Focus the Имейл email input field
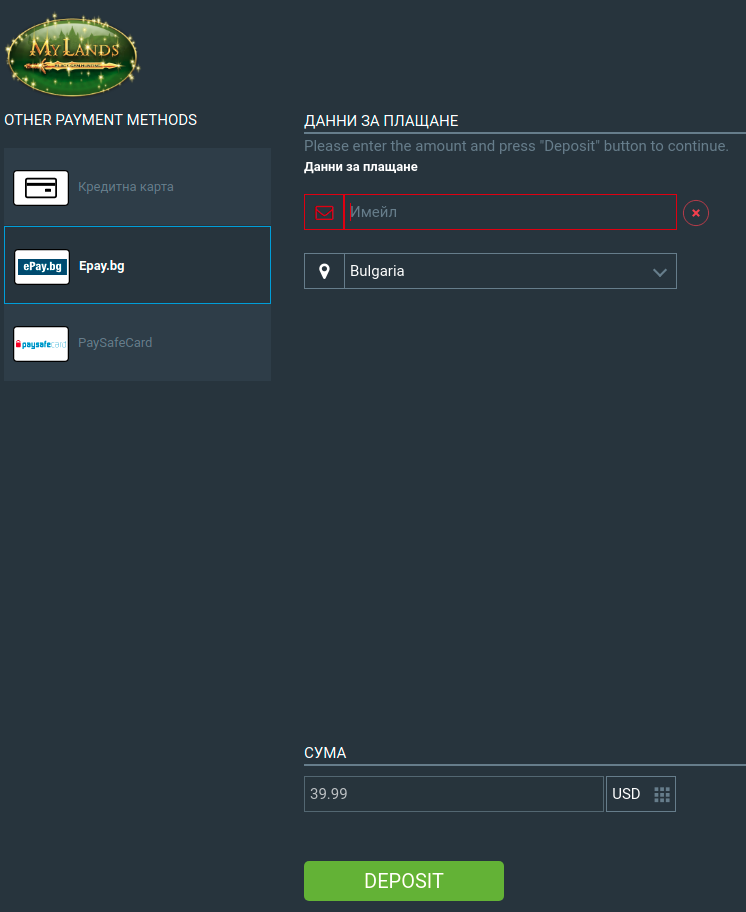Viewport: 746px width, 912px height. click(x=511, y=212)
